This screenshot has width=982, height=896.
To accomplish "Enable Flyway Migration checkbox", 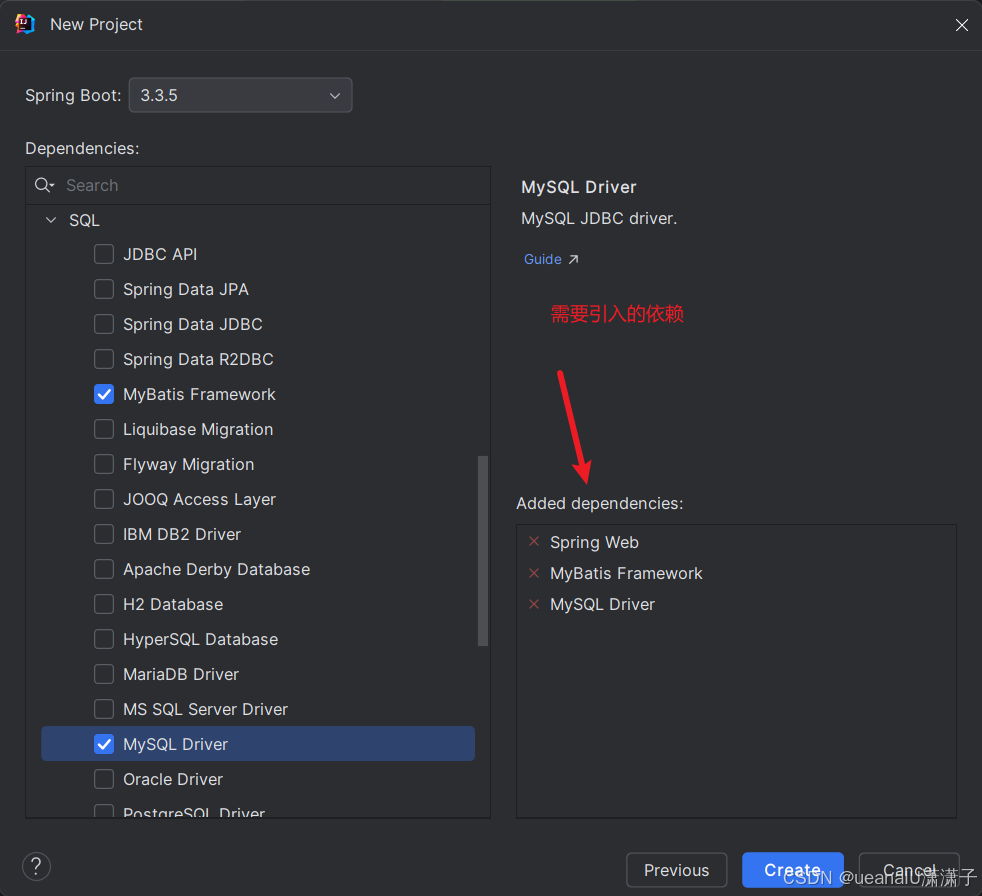I will tap(104, 465).
